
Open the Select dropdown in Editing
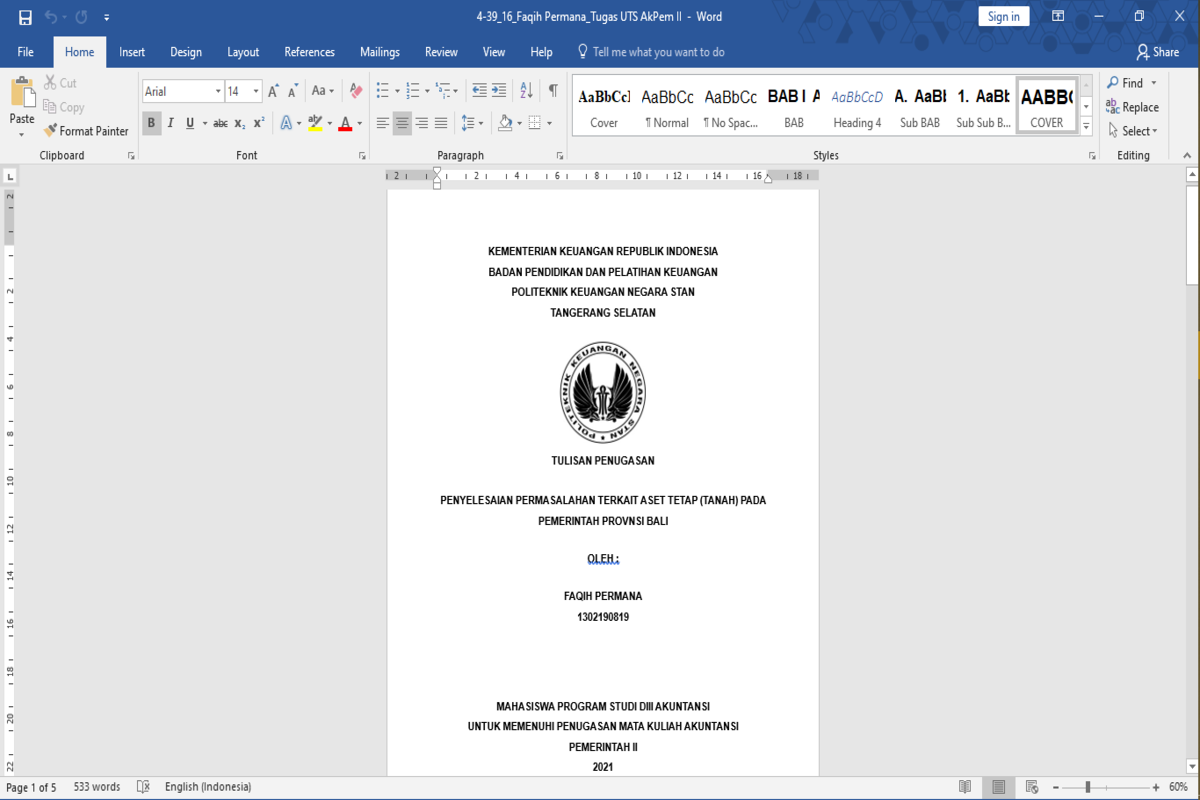pos(1132,131)
